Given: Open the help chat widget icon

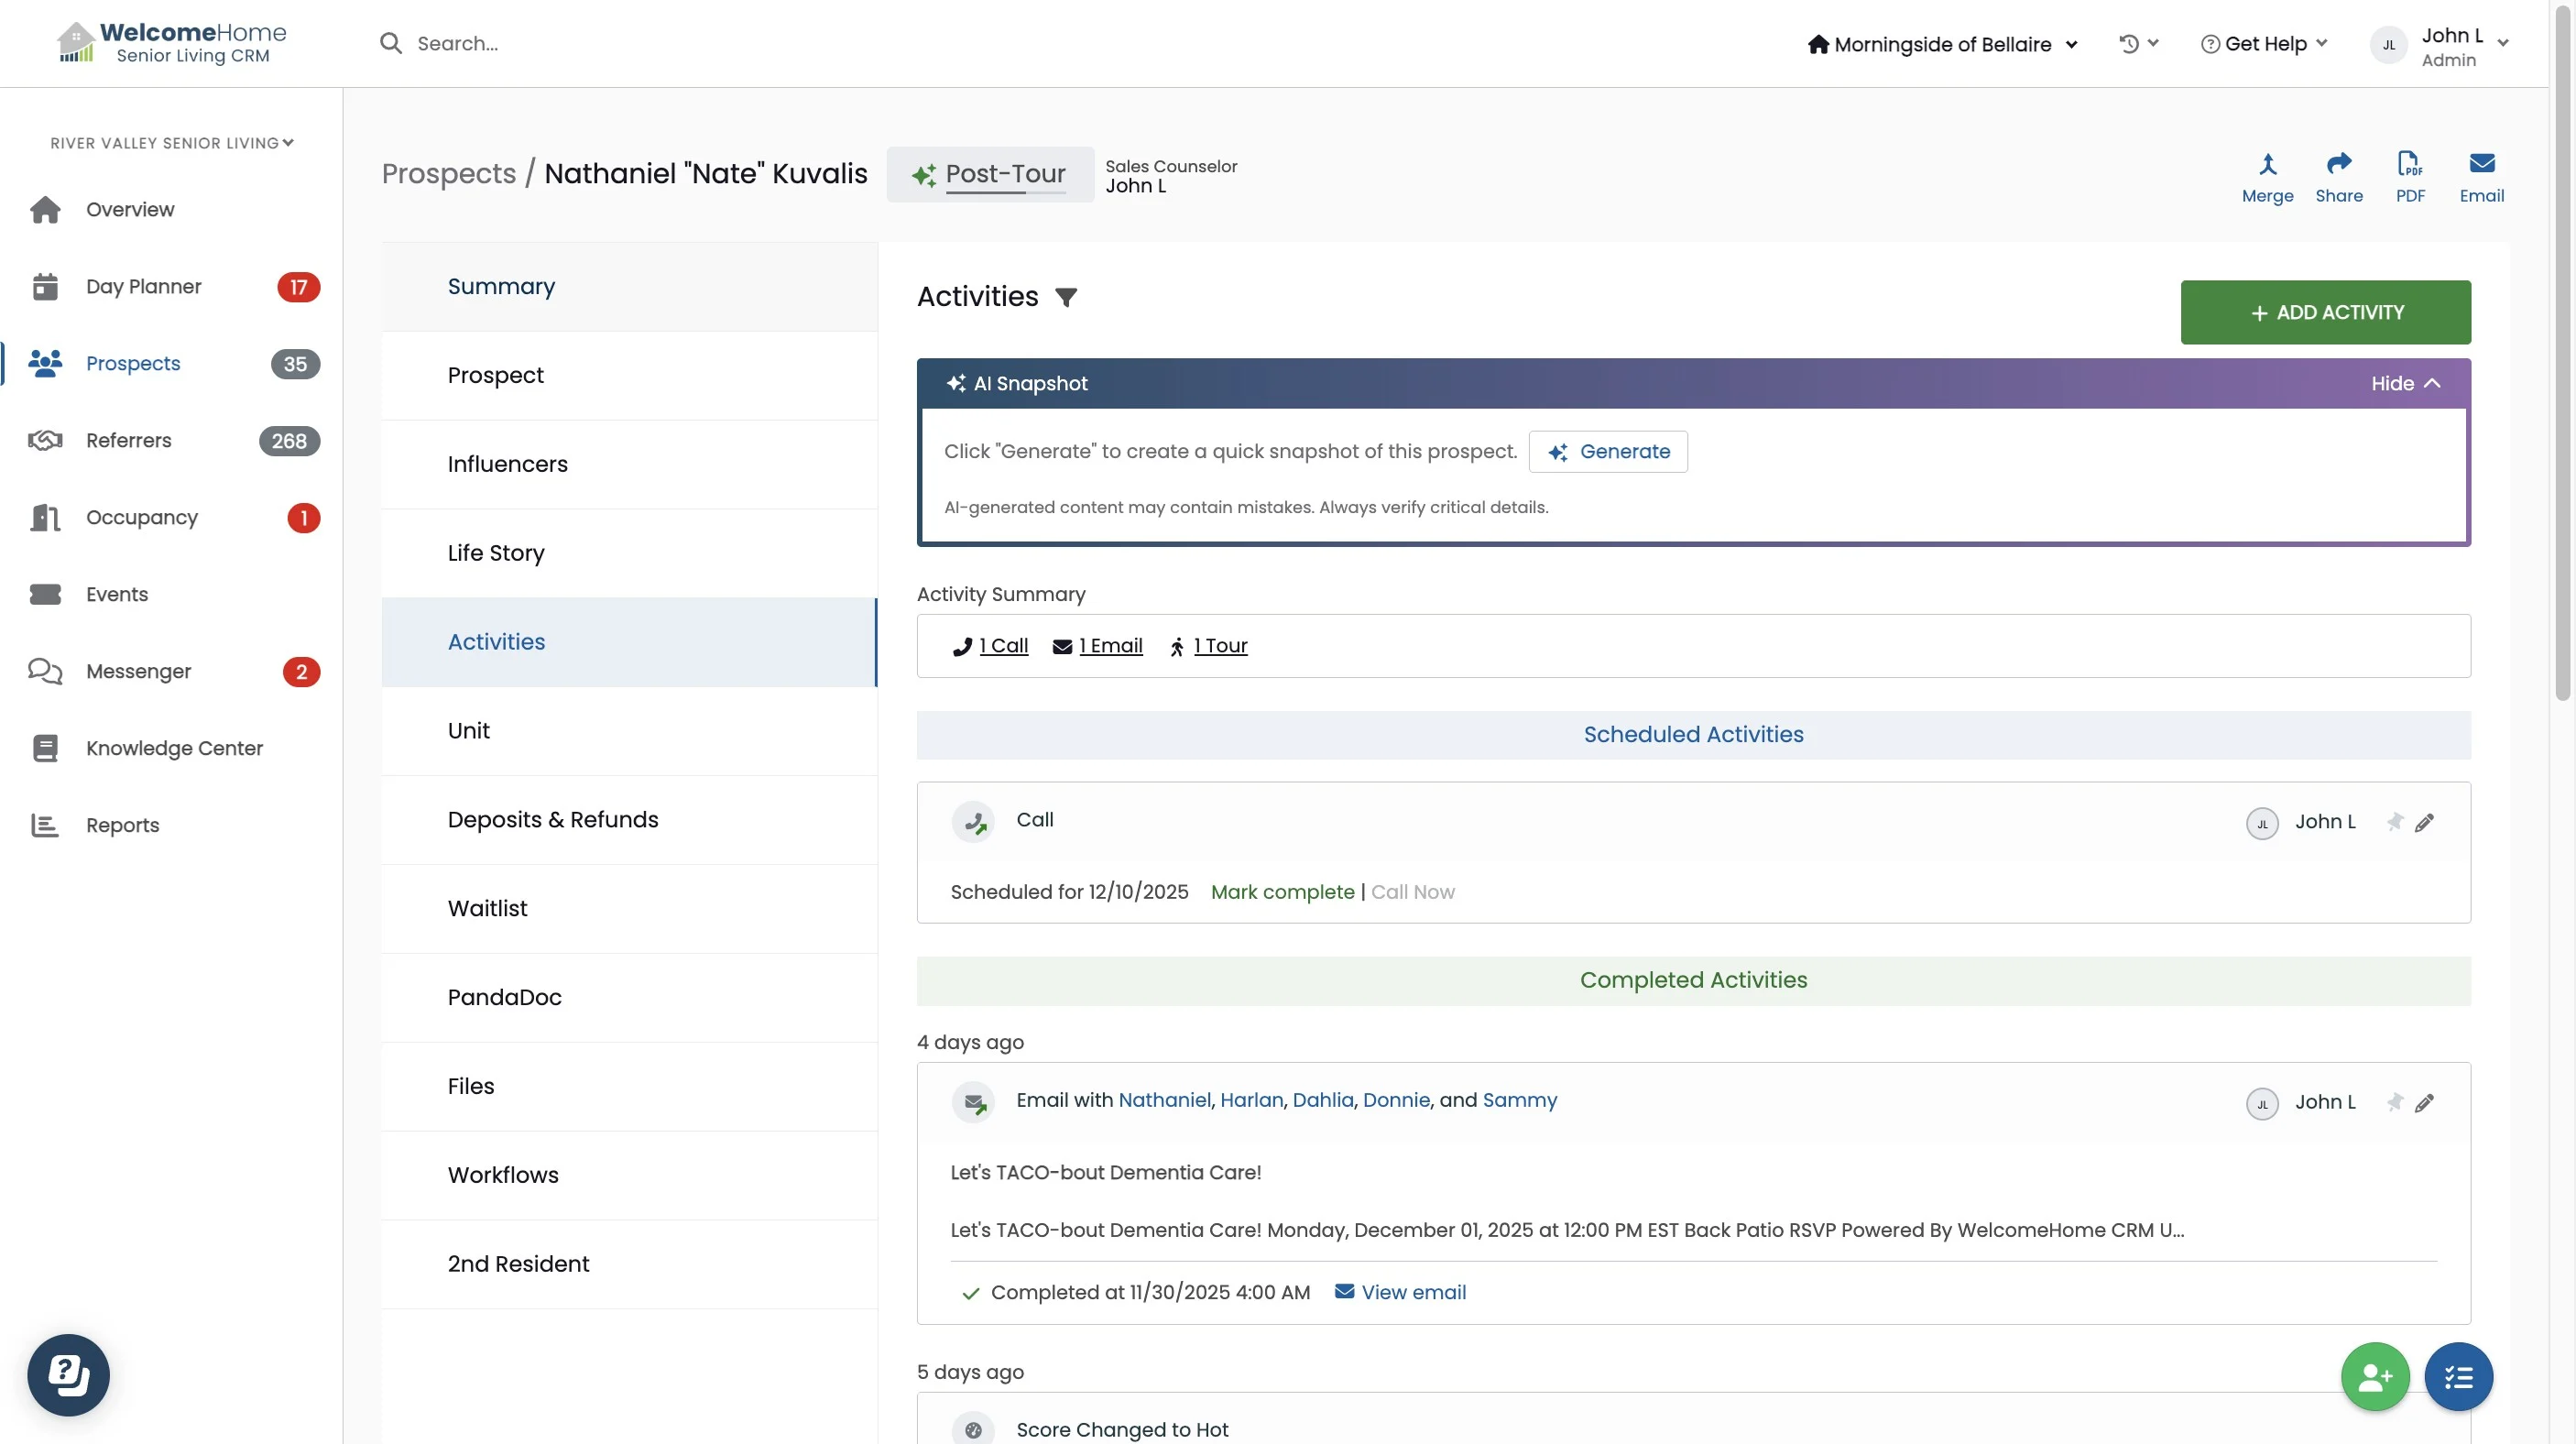Looking at the screenshot, I should 68,1374.
